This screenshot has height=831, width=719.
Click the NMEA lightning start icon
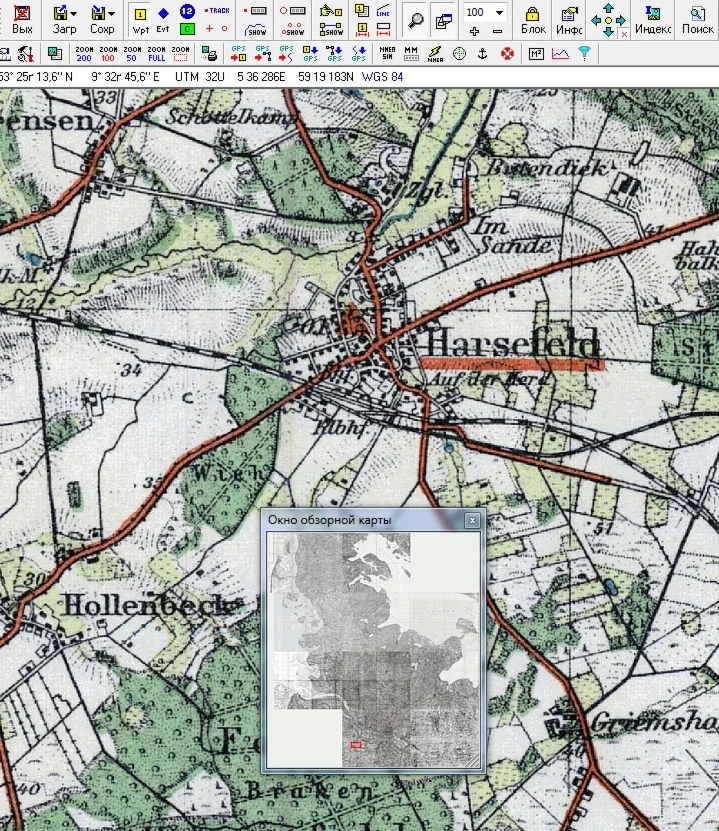tap(435, 54)
